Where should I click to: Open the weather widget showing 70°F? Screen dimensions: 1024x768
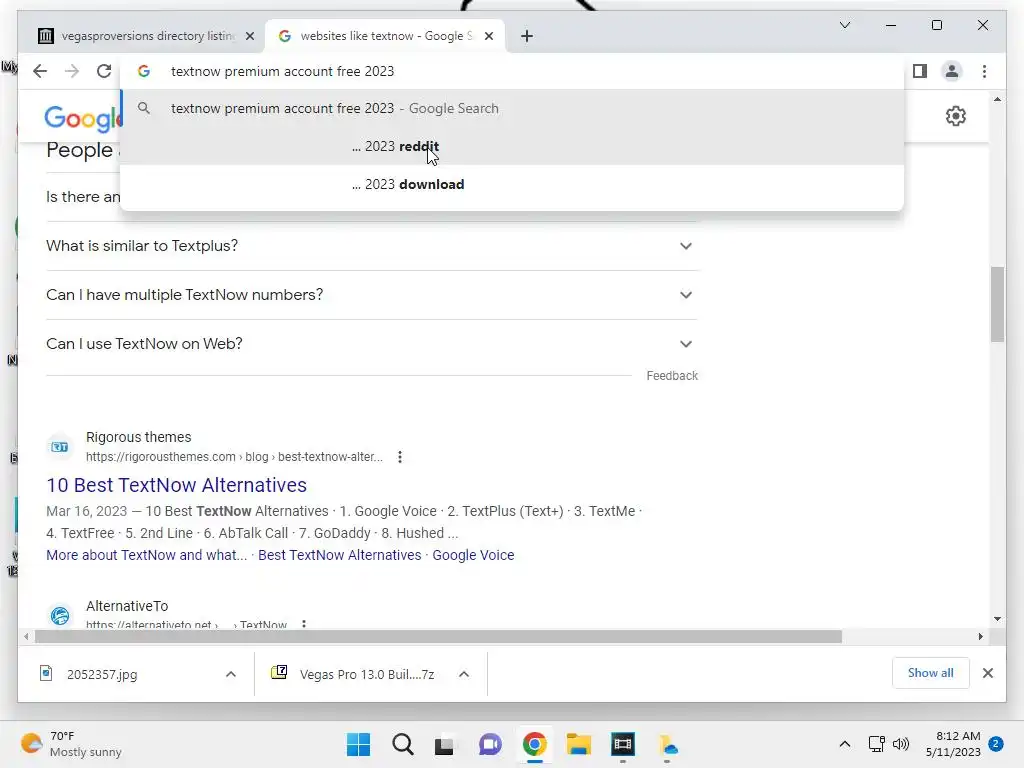71,744
